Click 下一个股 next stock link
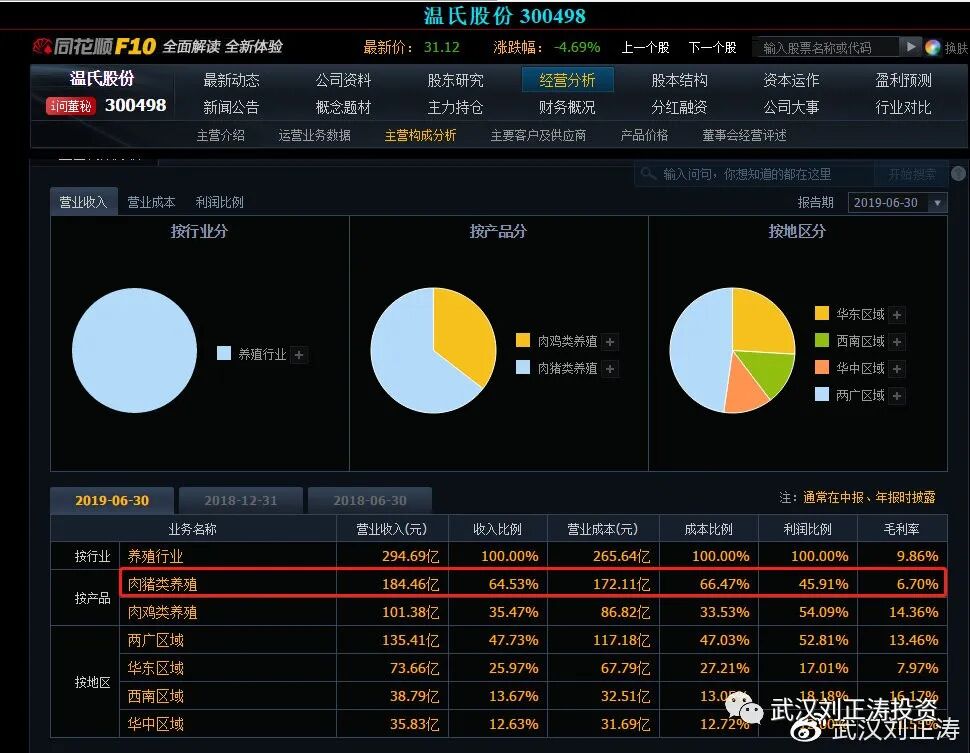The height and width of the screenshot is (753, 970). (712, 48)
